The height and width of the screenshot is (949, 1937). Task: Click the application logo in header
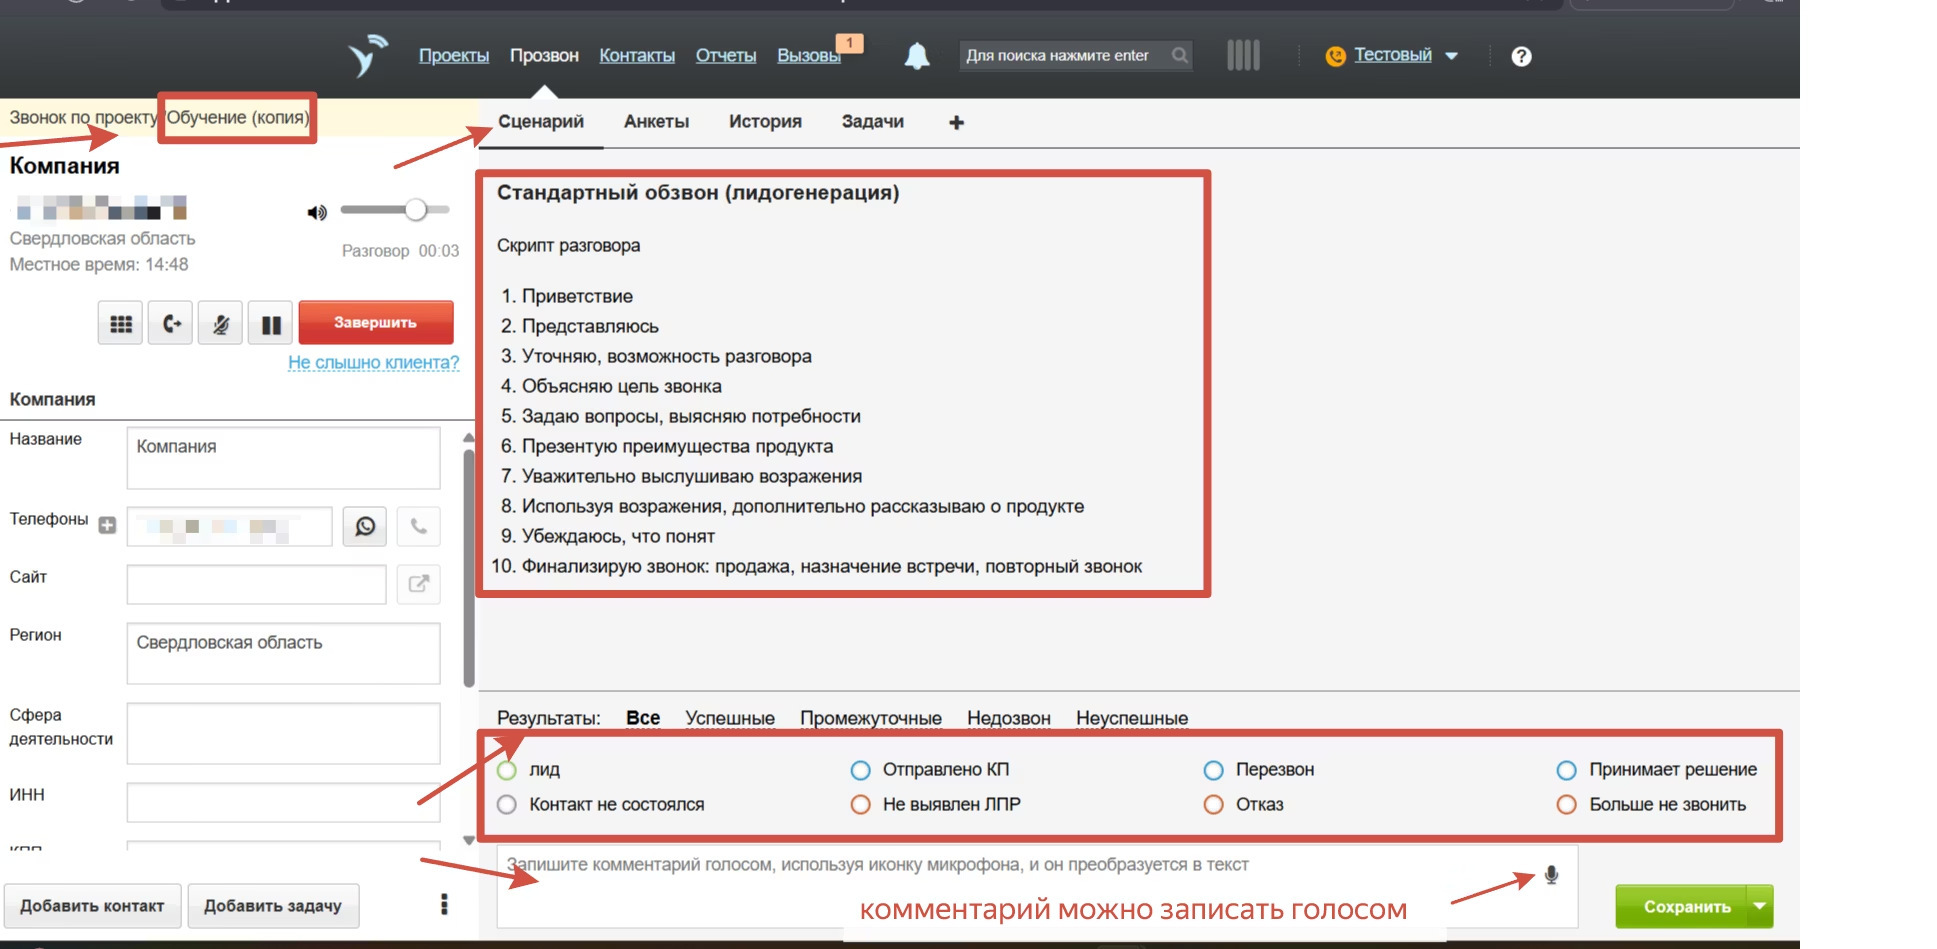pos(367,55)
